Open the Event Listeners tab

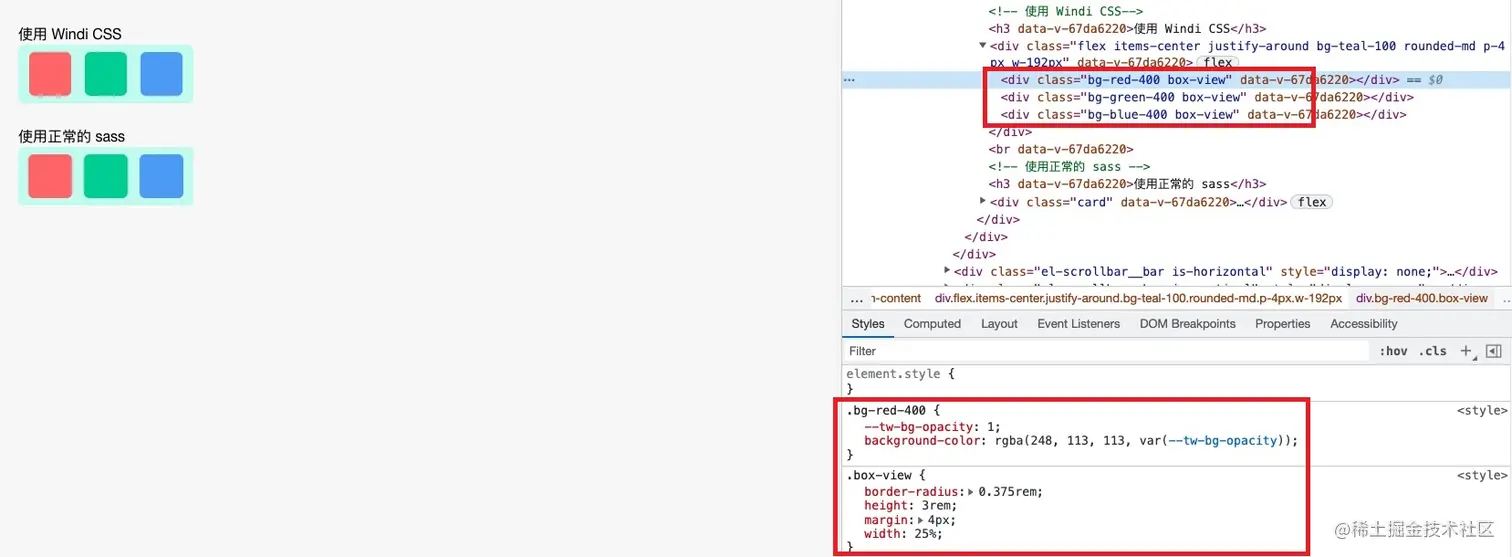(1076, 324)
